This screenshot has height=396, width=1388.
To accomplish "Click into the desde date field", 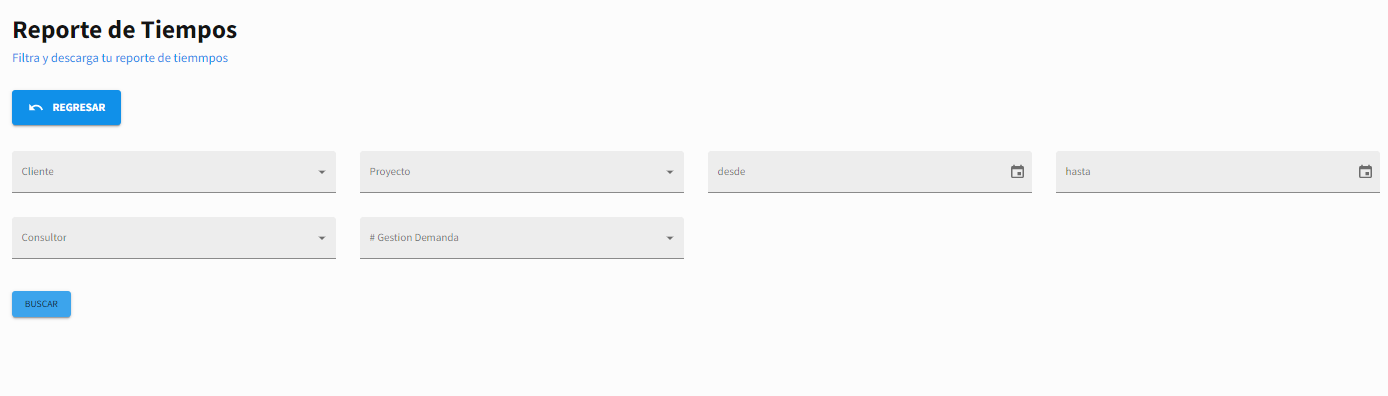I will 870,172.
